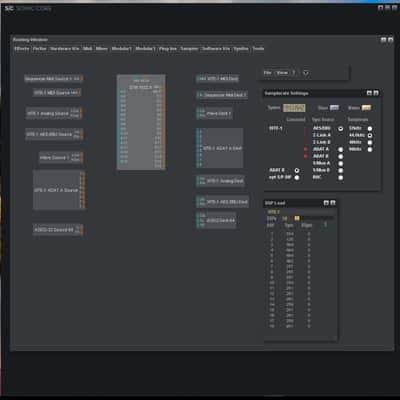400x400 pixels.
Task: Close the Samplerate Settings panel
Action: point(376,93)
